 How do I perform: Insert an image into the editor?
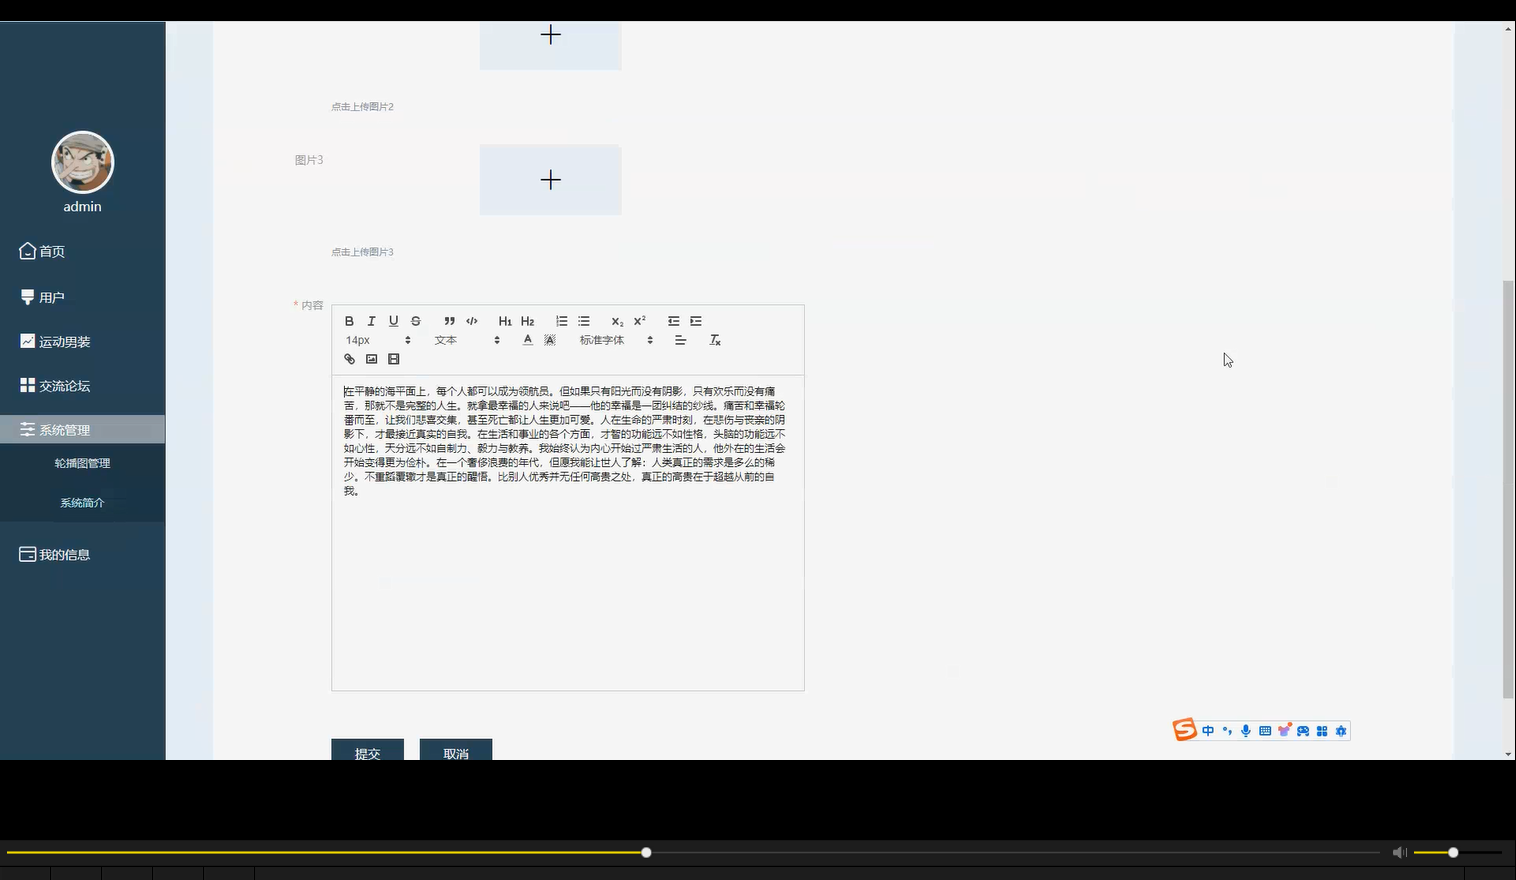pyautogui.click(x=371, y=359)
